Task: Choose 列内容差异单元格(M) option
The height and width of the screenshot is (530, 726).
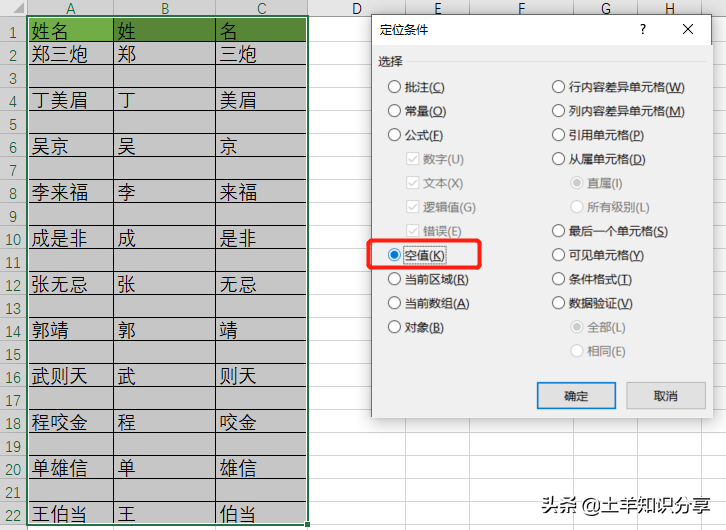Action: (618, 111)
